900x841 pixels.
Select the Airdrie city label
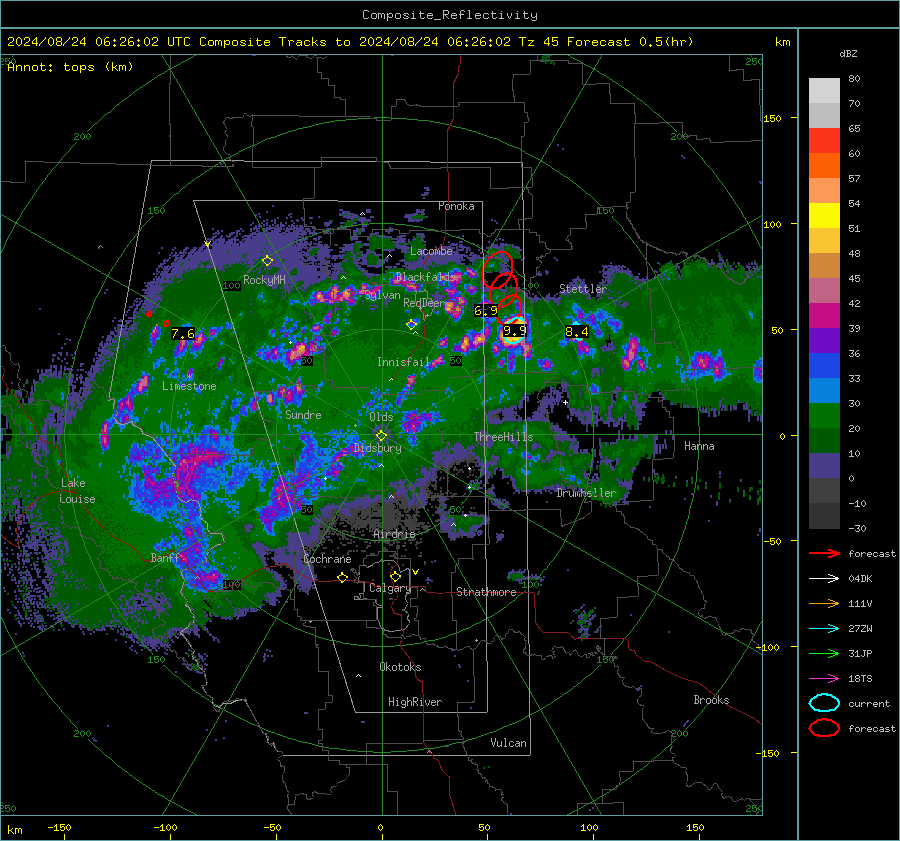click(394, 534)
